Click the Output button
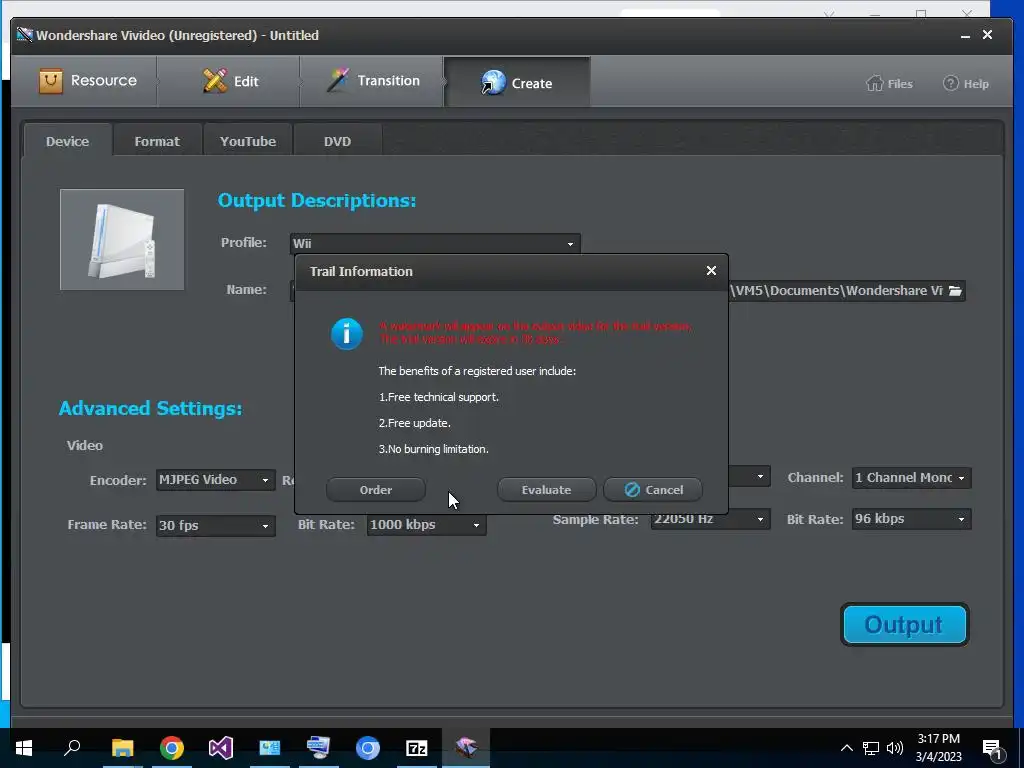Viewport: 1024px width, 768px height. pyautogui.click(x=904, y=624)
